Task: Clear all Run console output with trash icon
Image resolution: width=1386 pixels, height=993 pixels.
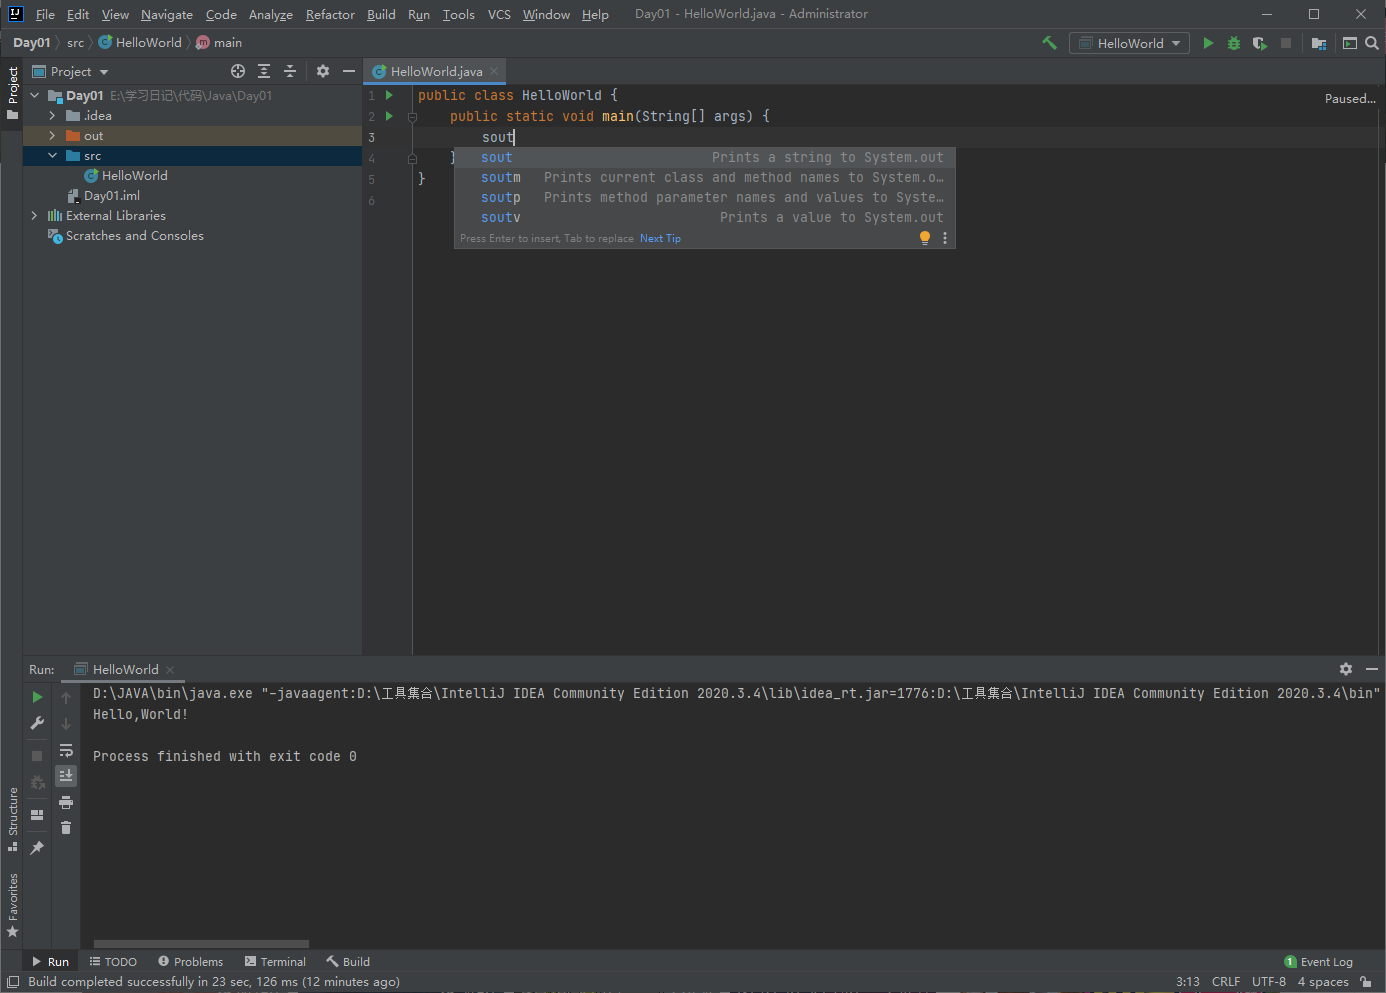Action: pyautogui.click(x=66, y=827)
